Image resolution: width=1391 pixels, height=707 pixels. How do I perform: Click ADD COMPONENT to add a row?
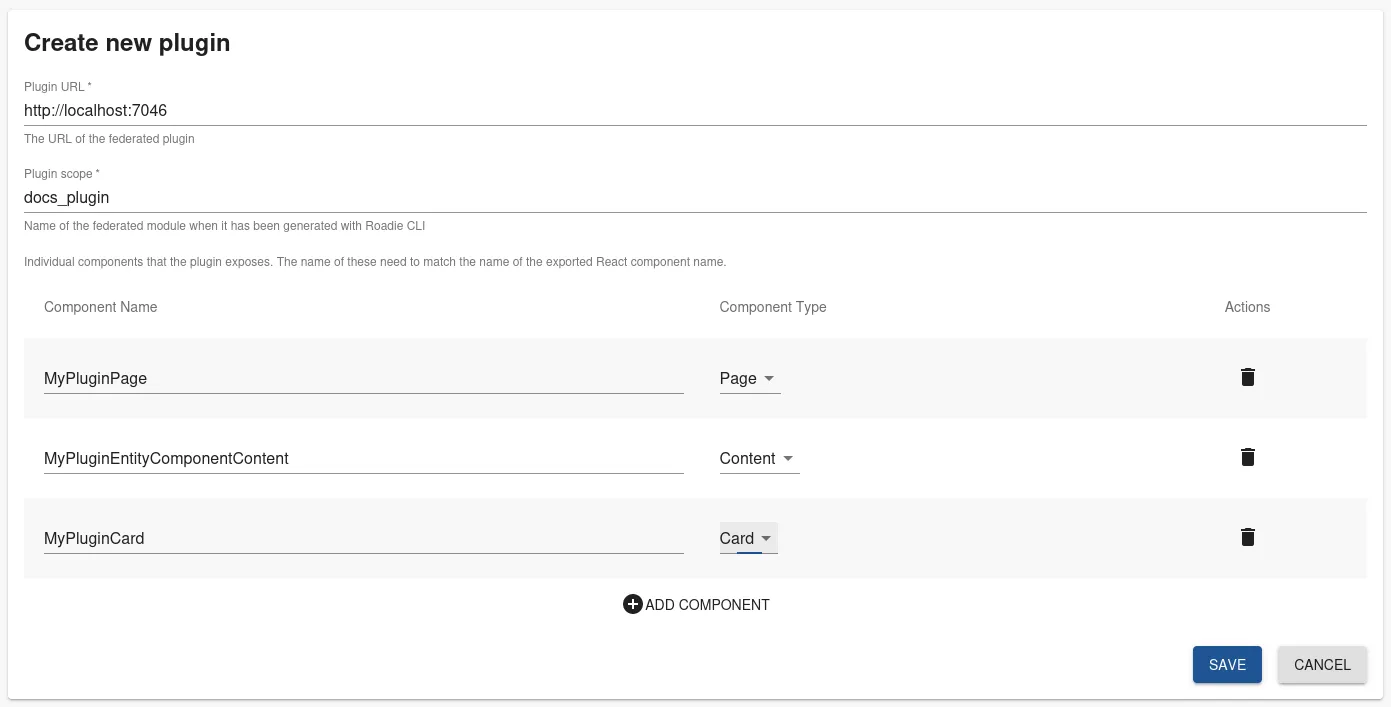click(x=707, y=604)
